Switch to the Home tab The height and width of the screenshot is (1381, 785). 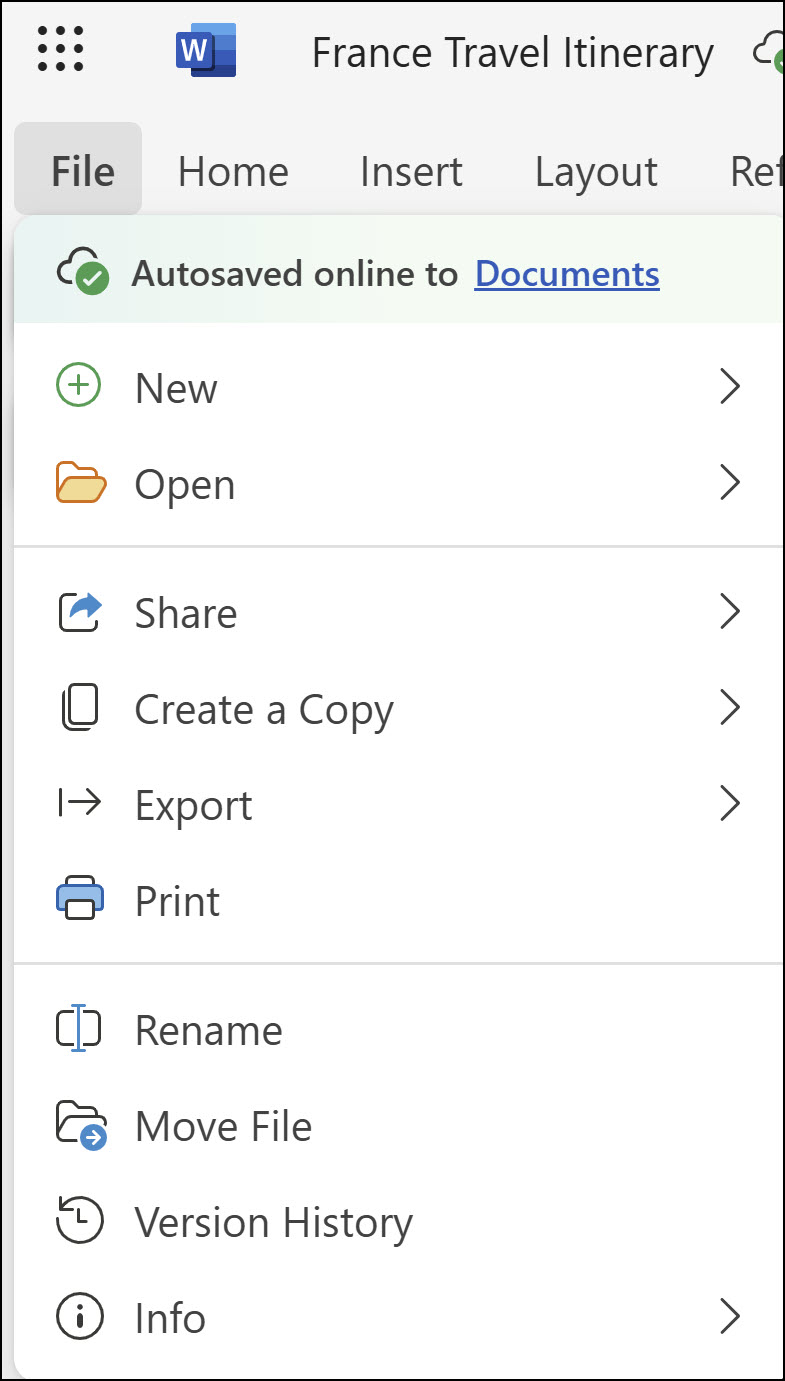coord(232,170)
